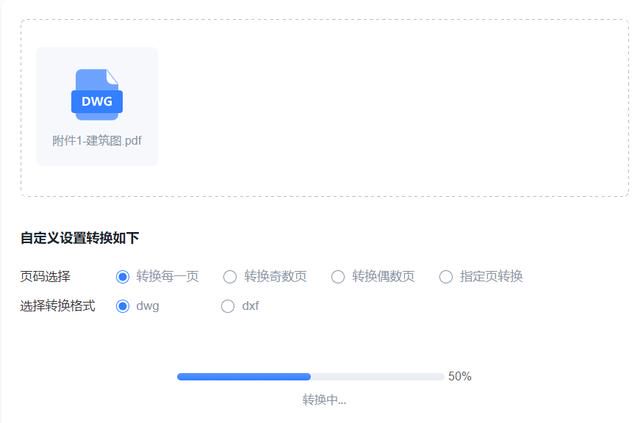Click the dxf label text
The image size is (640, 423).
(x=250, y=306)
